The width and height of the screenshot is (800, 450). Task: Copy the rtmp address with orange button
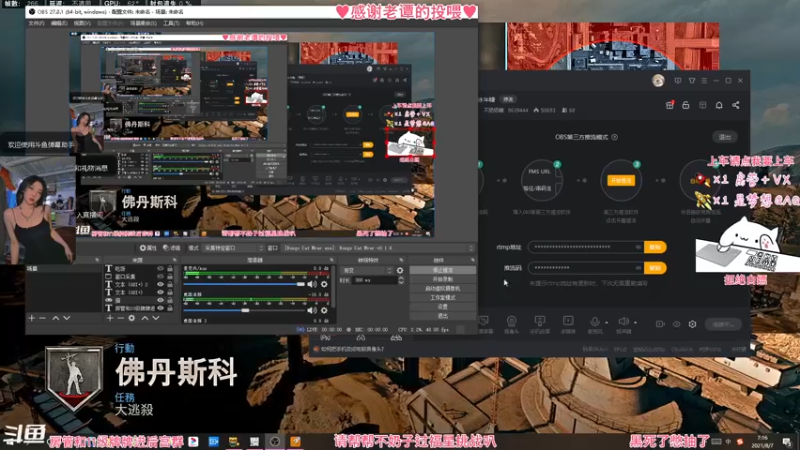pos(655,247)
